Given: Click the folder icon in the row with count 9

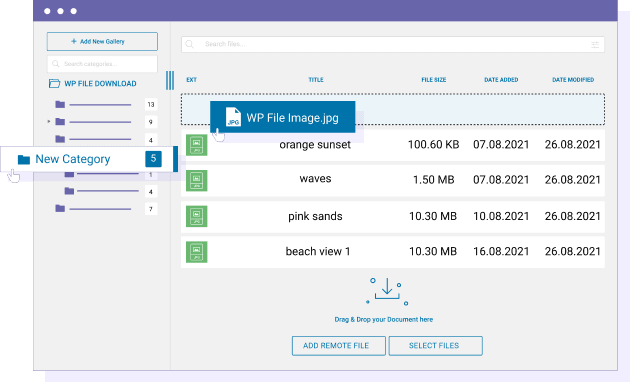Looking at the screenshot, I should [x=60, y=122].
